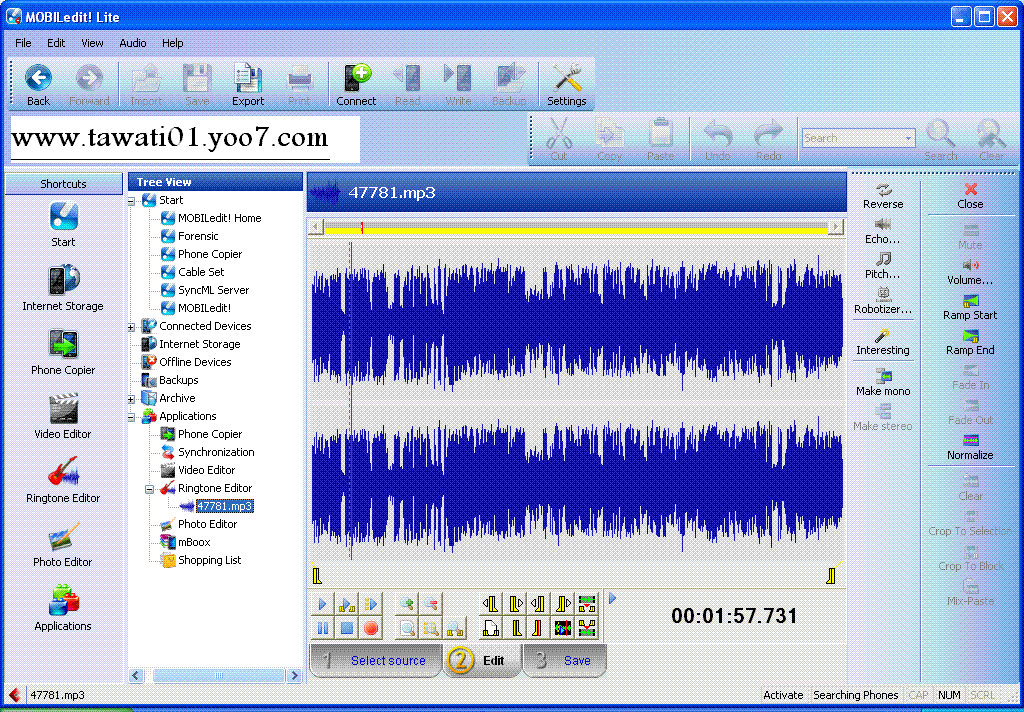Set markers around the whole document
Viewport: 1024px width, 712px height.
[x=491, y=628]
